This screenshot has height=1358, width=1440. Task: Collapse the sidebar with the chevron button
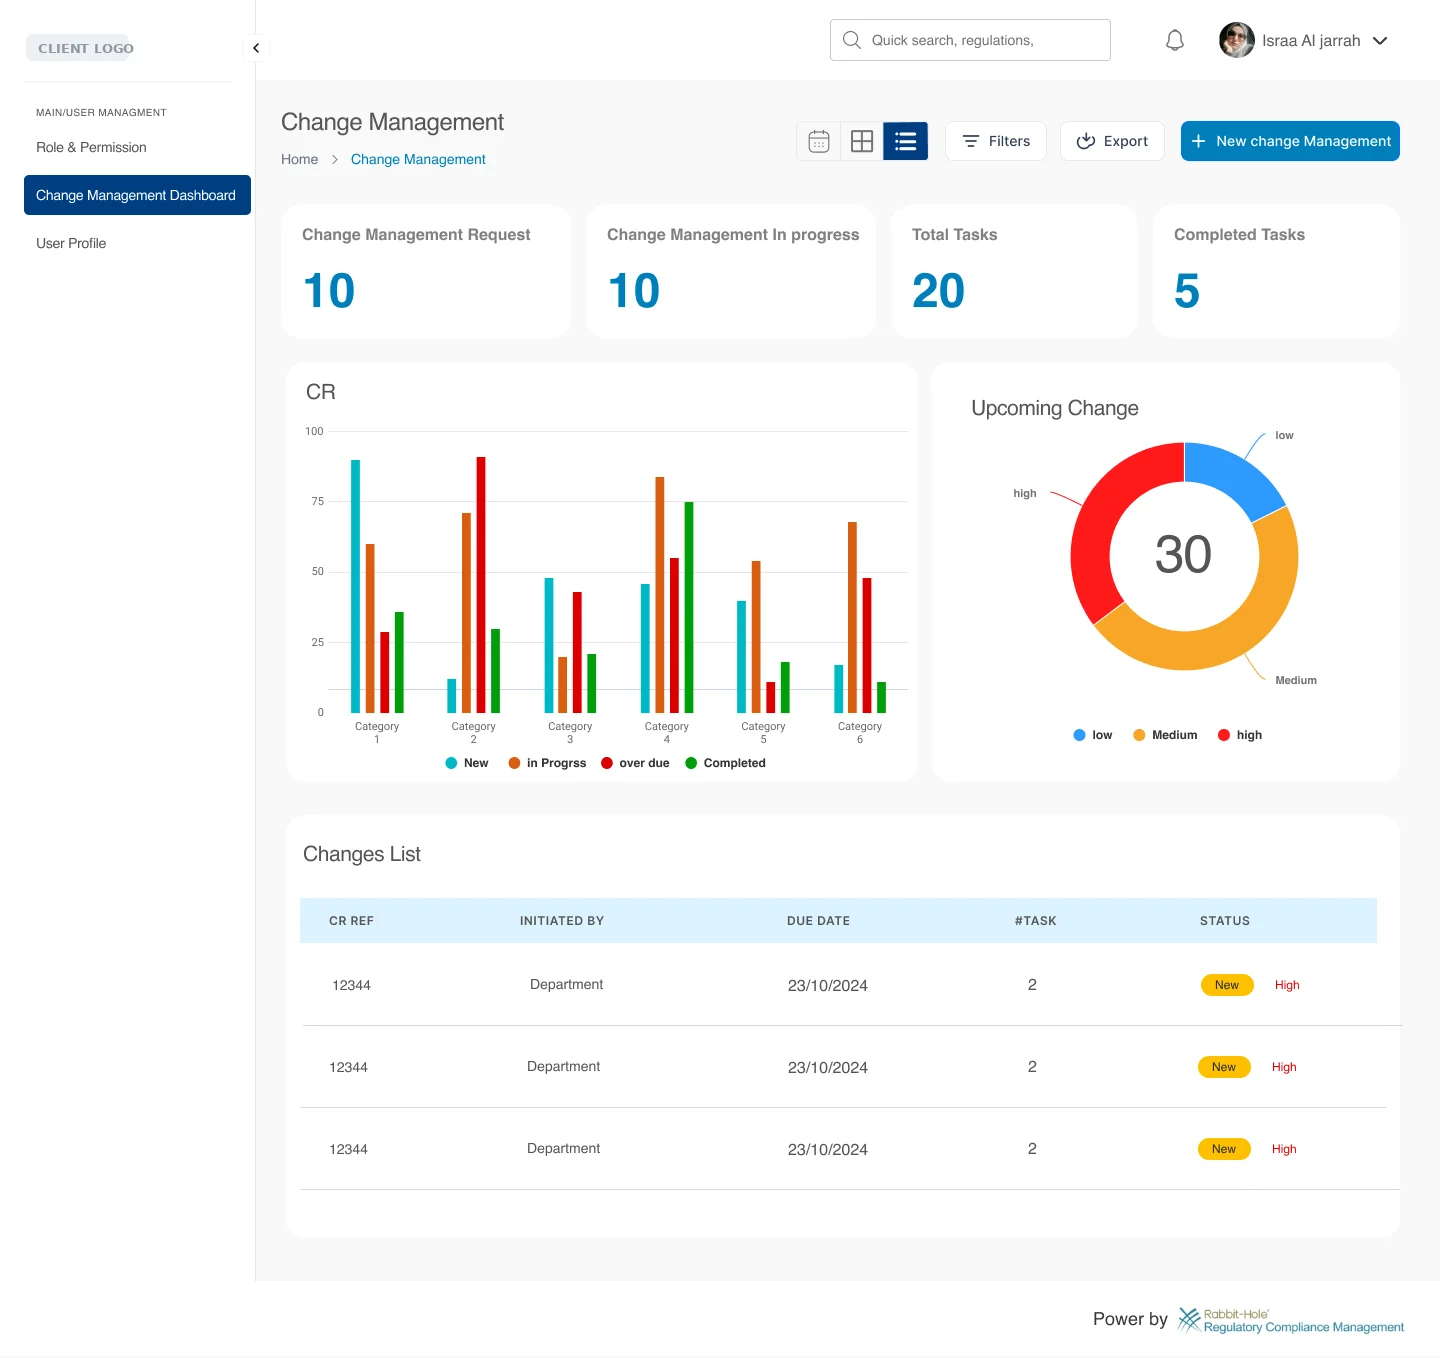pyautogui.click(x=256, y=48)
